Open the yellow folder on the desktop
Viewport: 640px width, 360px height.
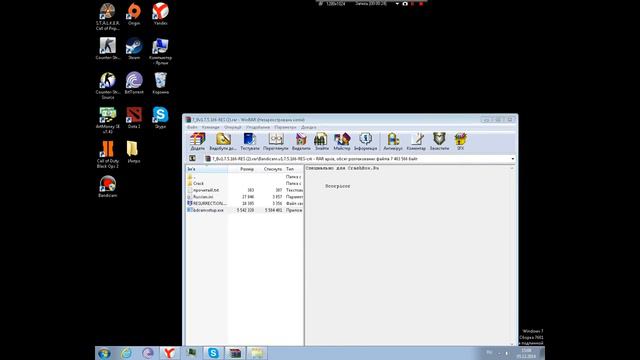[x=134, y=152]
